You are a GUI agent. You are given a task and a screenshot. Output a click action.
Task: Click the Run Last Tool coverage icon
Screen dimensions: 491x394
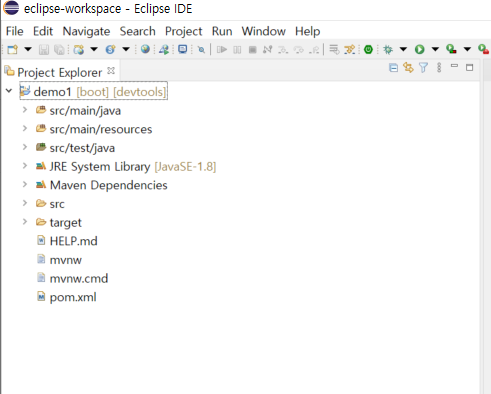coord(451,49)
